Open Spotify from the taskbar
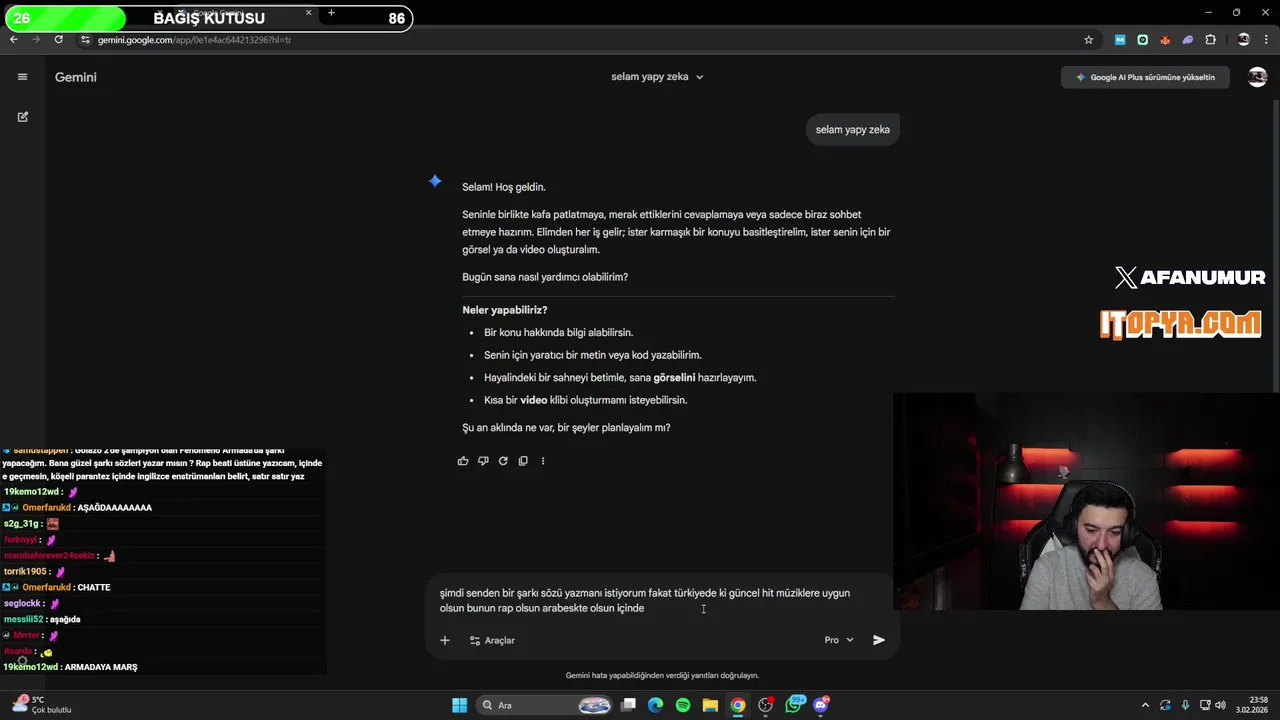Viewport: 1280px width, 720px height. click(x=683, y=705)
